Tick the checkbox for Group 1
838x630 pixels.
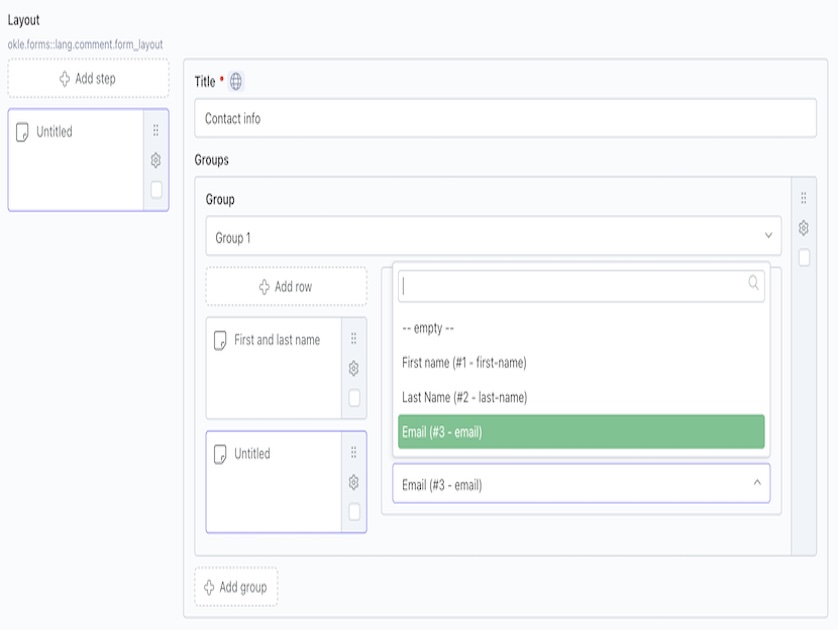(x=804, y=257)
